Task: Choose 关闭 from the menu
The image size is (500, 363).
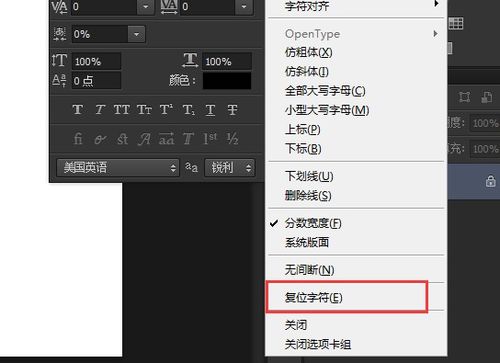Action: [356, 325]
